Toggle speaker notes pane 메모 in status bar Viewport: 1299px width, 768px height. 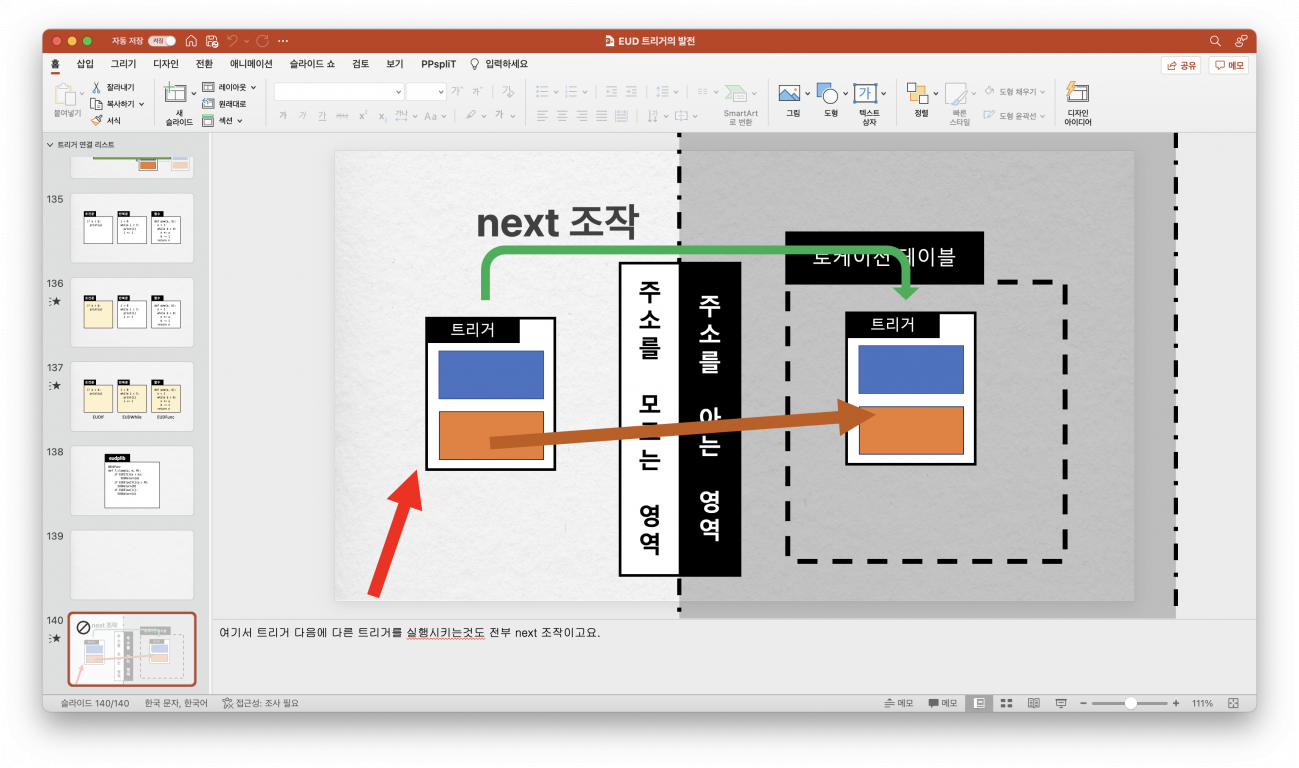click(x=899, y=703)
